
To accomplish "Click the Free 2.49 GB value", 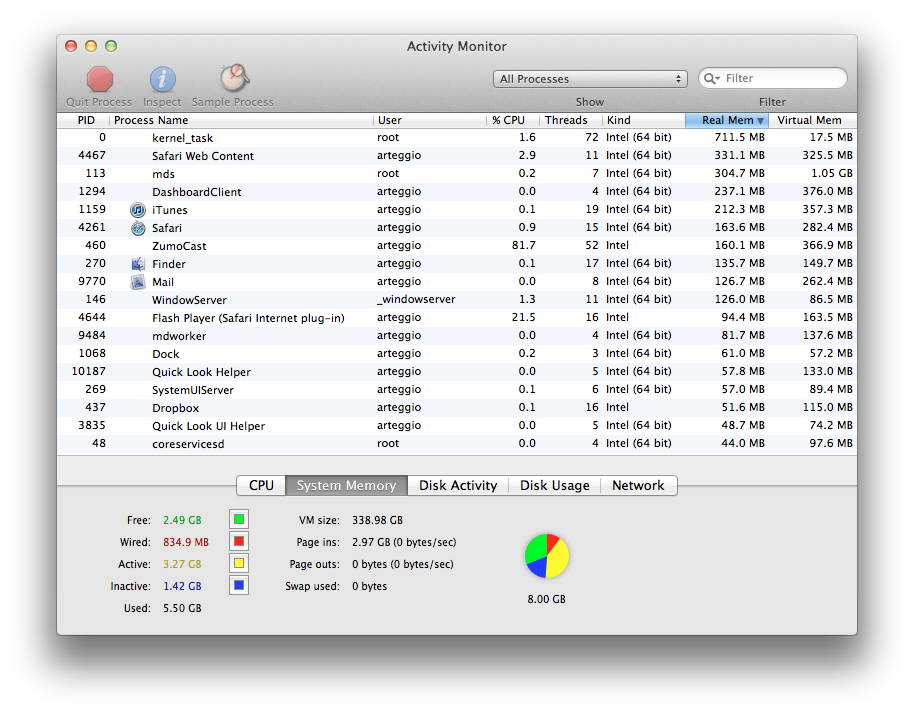I will pos(182,520).
